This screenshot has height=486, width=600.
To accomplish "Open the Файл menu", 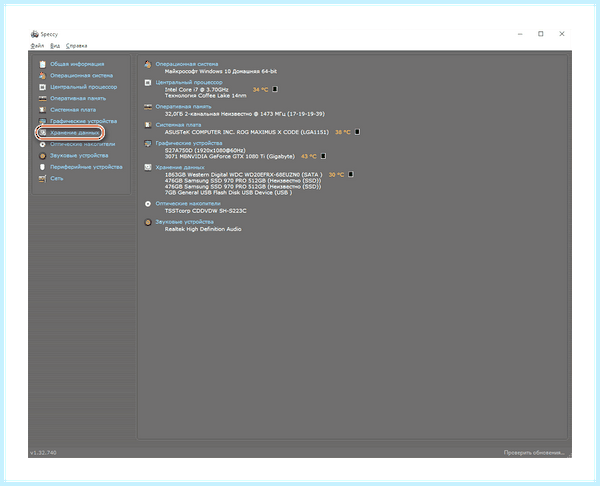I will pyautogui.click(x=38, y=46).
